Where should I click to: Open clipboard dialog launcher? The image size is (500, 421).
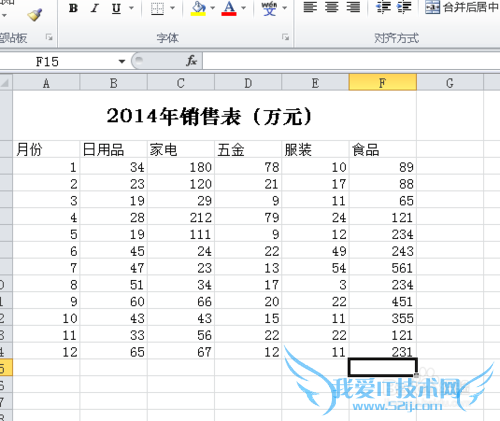point(49,37)
